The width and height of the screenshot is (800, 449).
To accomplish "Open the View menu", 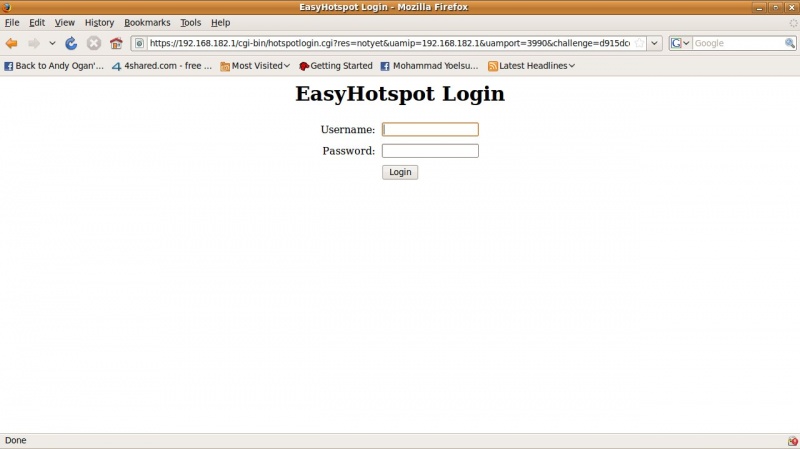I will [x=64, y=22].
